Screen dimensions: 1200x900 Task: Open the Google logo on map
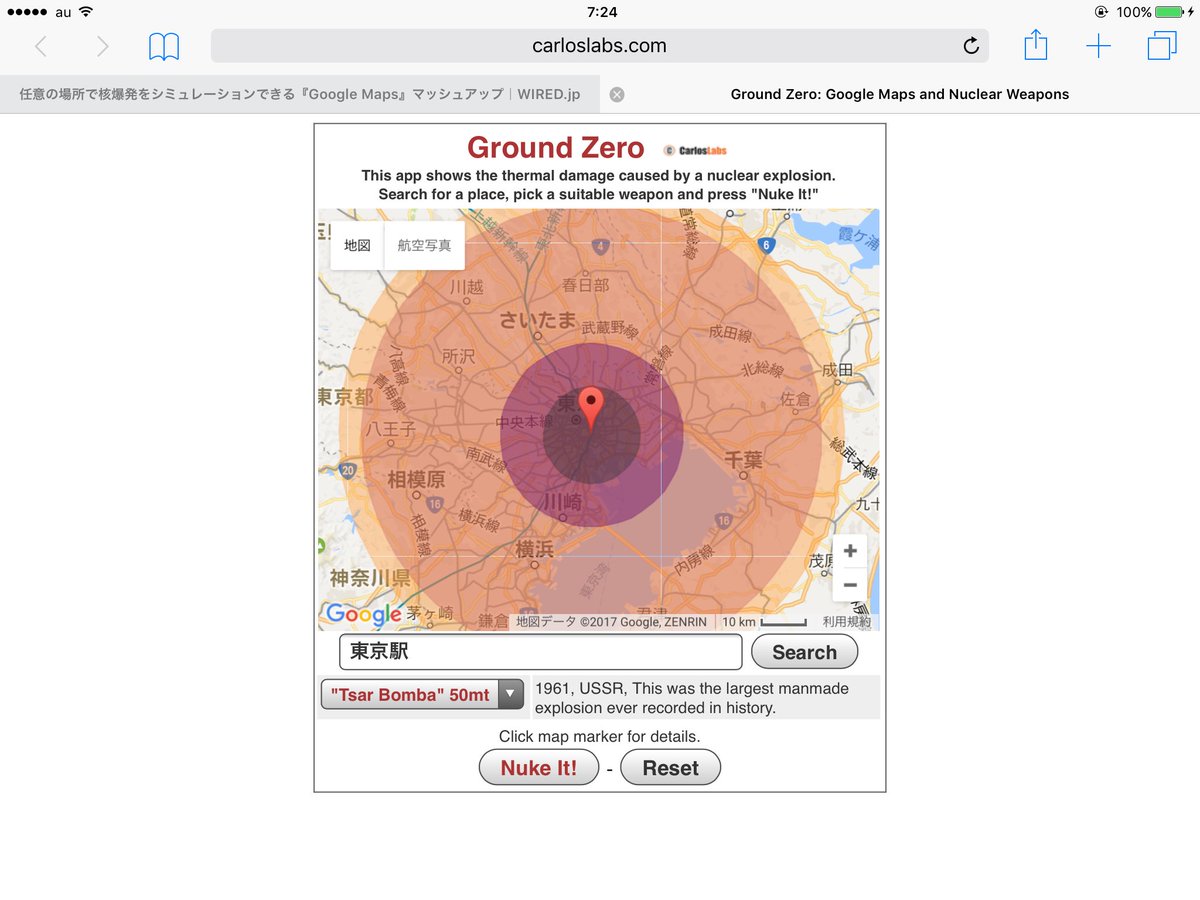pyautogui.click(x=363, y=614)
